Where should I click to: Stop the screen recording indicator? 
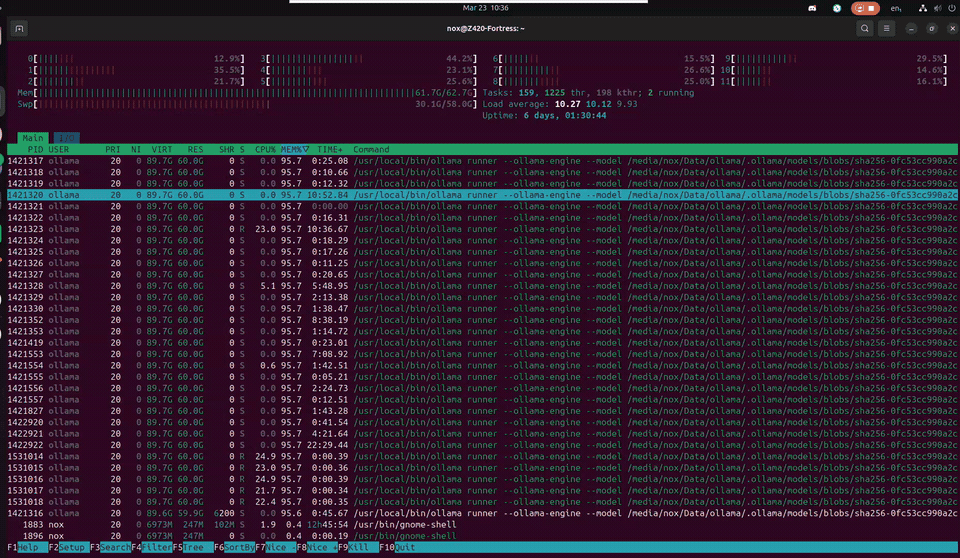[x=865, y=8]
